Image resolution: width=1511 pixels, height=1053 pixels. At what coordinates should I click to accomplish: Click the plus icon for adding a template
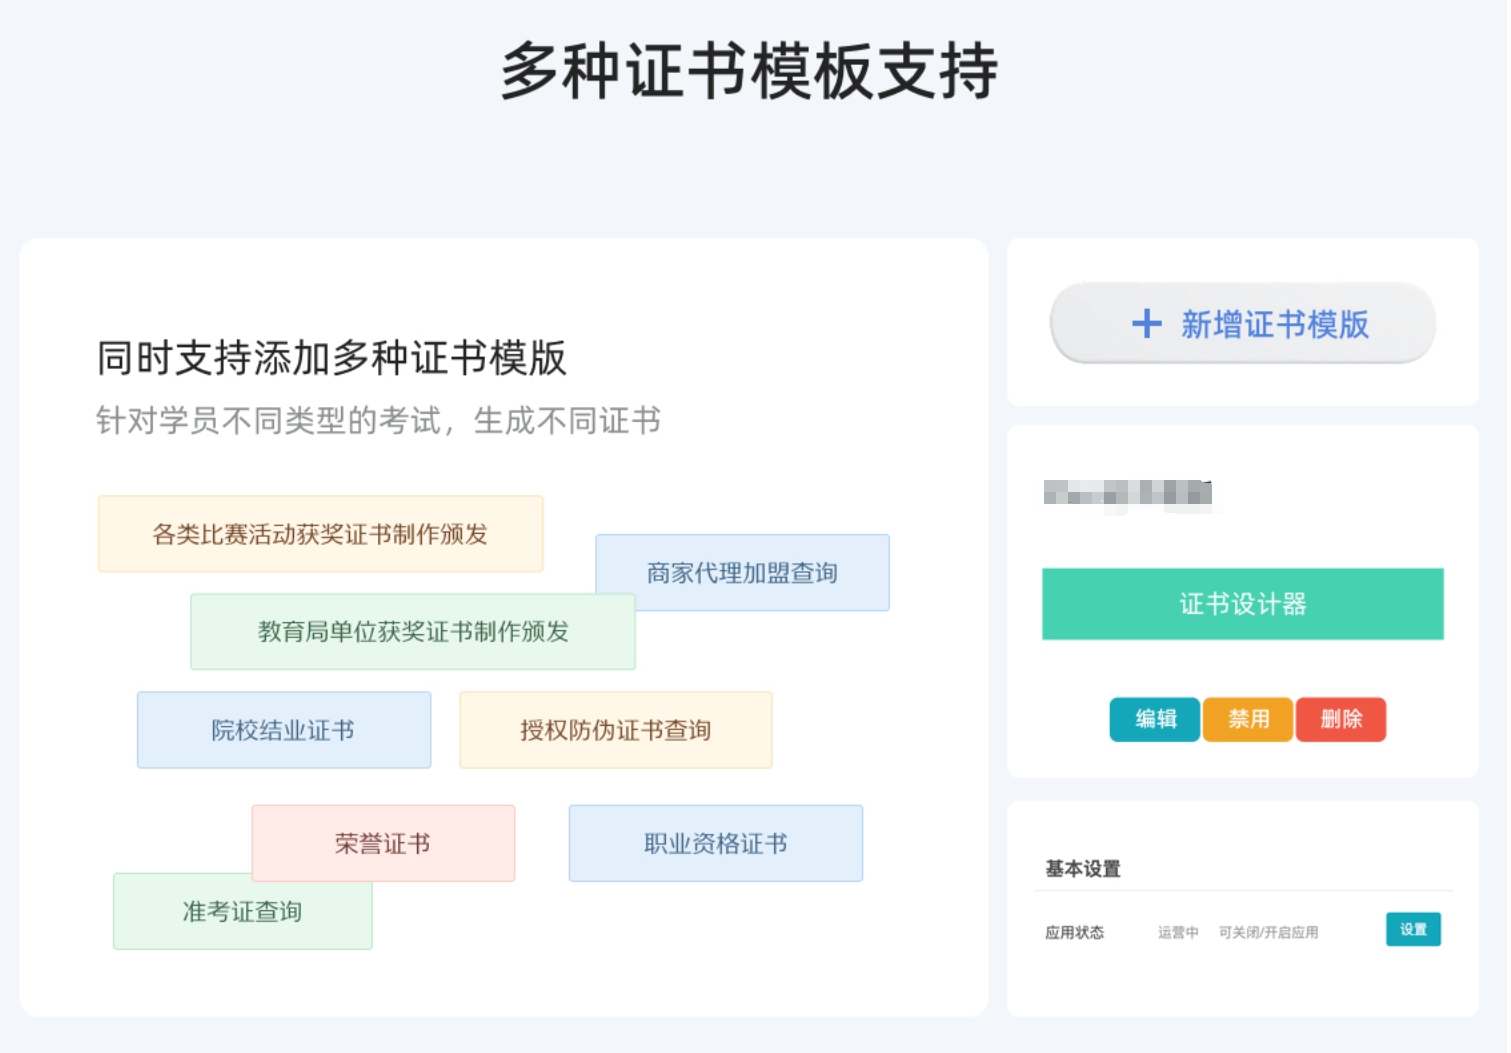click(x=1146, y=324)
